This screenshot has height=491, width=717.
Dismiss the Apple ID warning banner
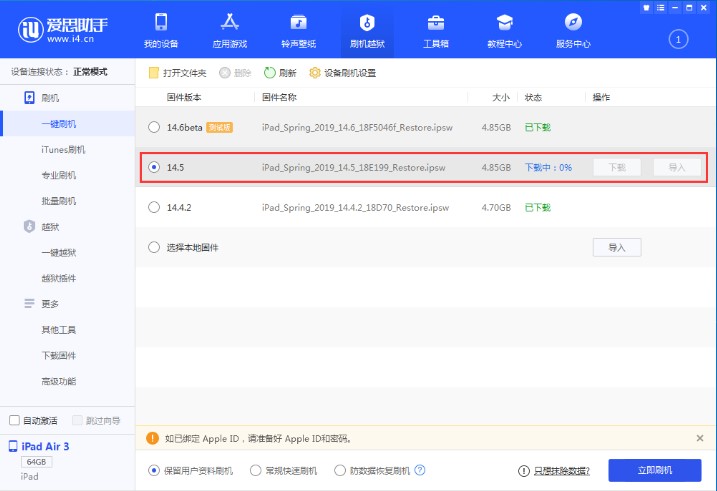[700, 438]
